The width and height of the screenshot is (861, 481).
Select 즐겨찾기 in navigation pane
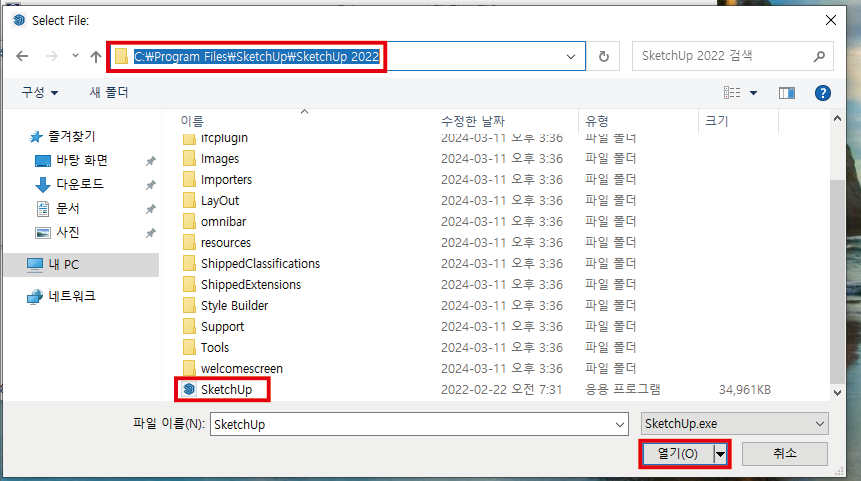point(71,136)
